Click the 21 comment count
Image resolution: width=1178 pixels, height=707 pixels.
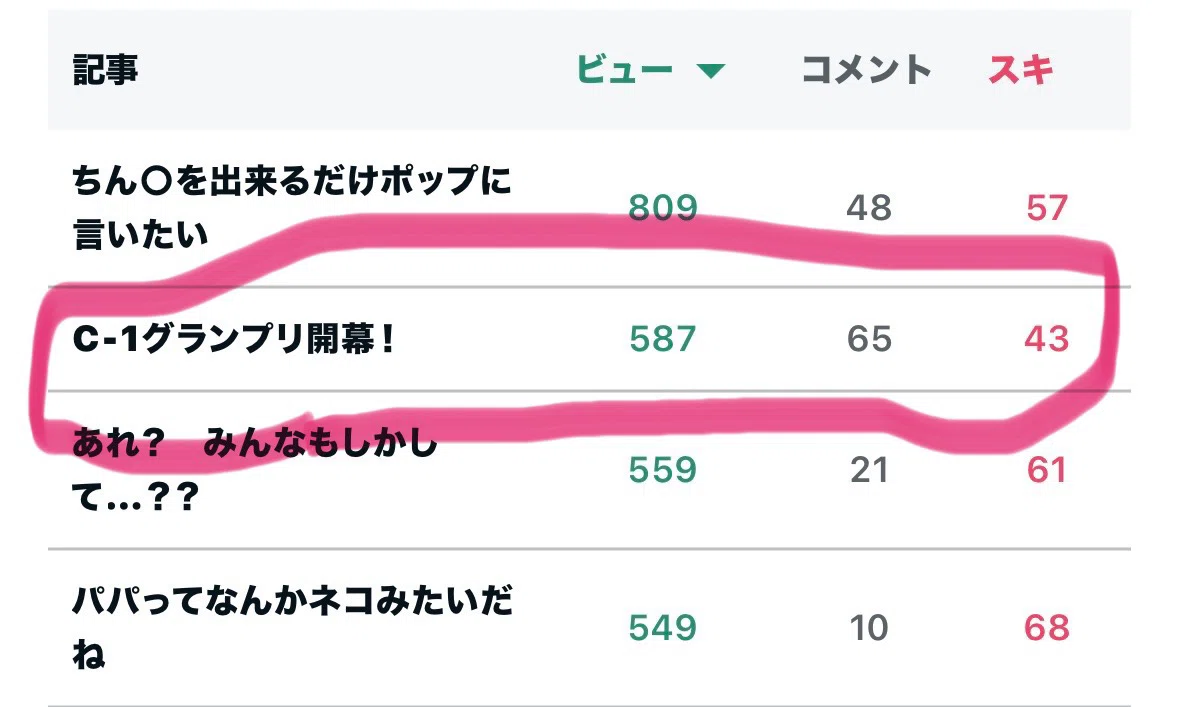point(869,470)
